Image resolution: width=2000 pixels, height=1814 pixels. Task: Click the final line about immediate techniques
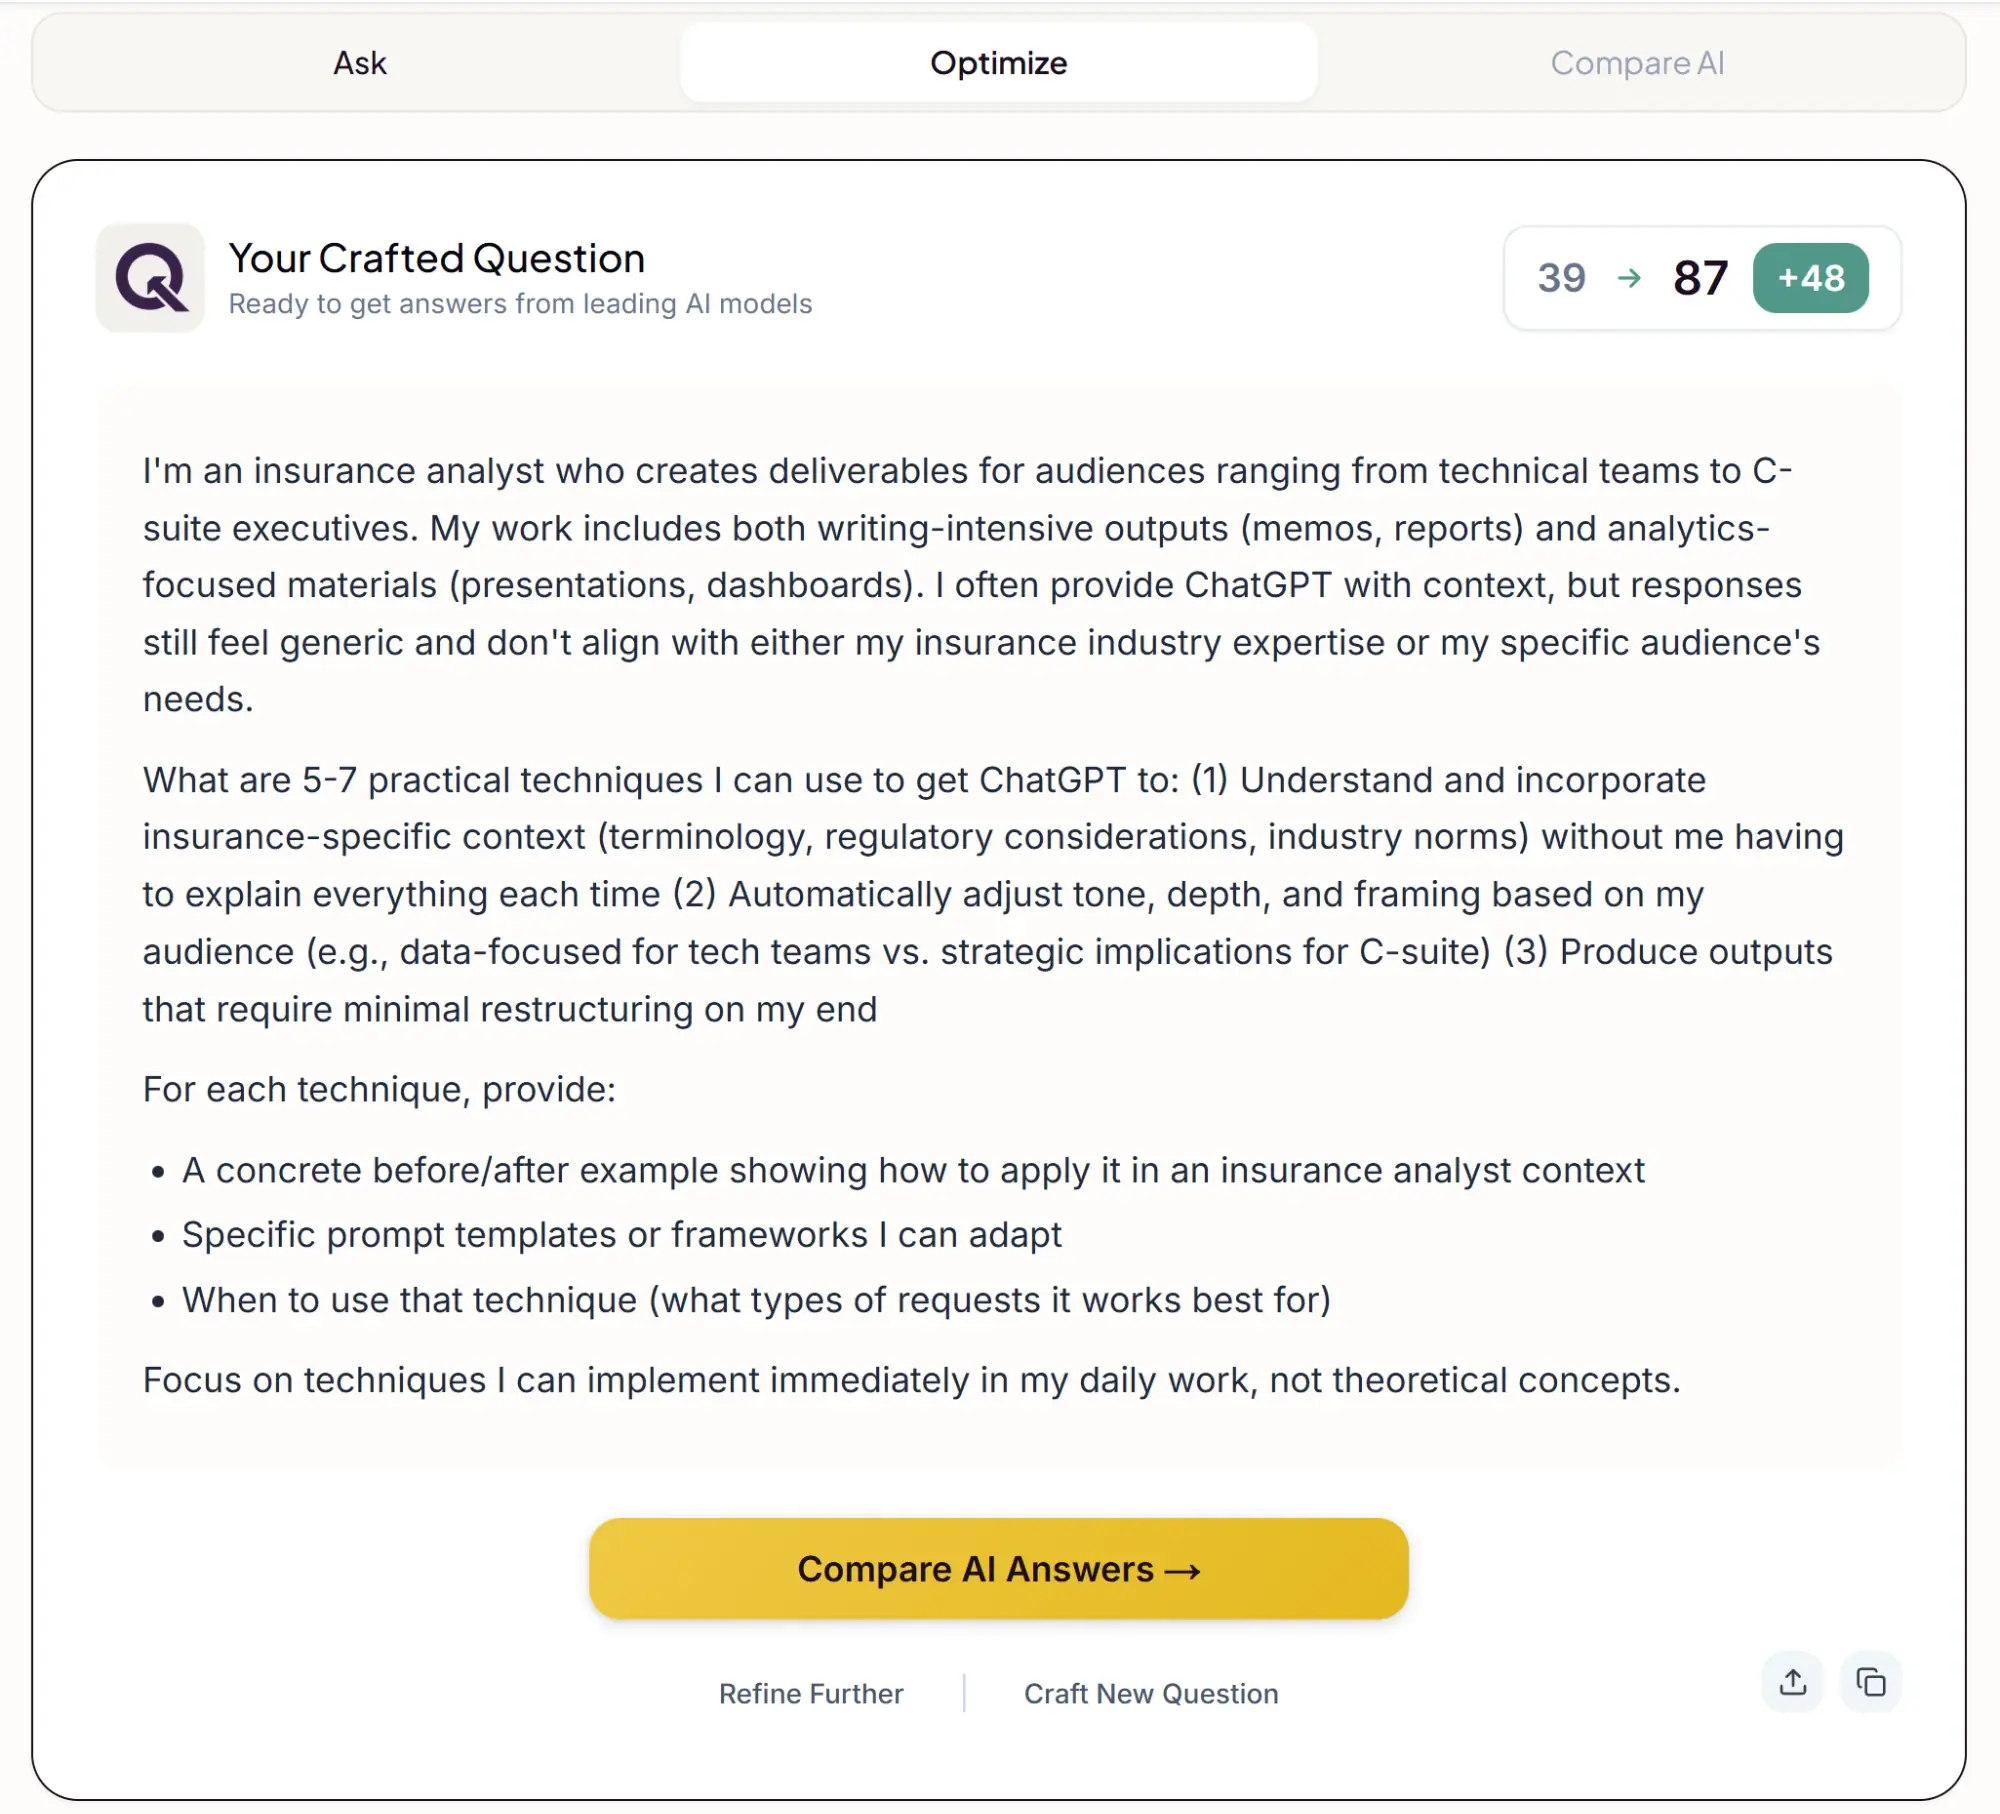click(912, 1381)
